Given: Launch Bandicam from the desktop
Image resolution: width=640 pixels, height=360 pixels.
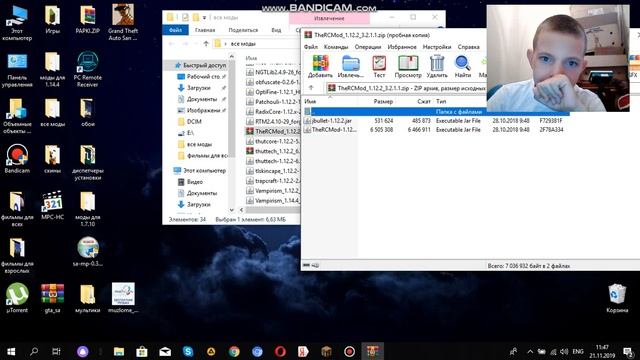Looking at the screenshot, I should pyautogui.click(x=17, y=159).
